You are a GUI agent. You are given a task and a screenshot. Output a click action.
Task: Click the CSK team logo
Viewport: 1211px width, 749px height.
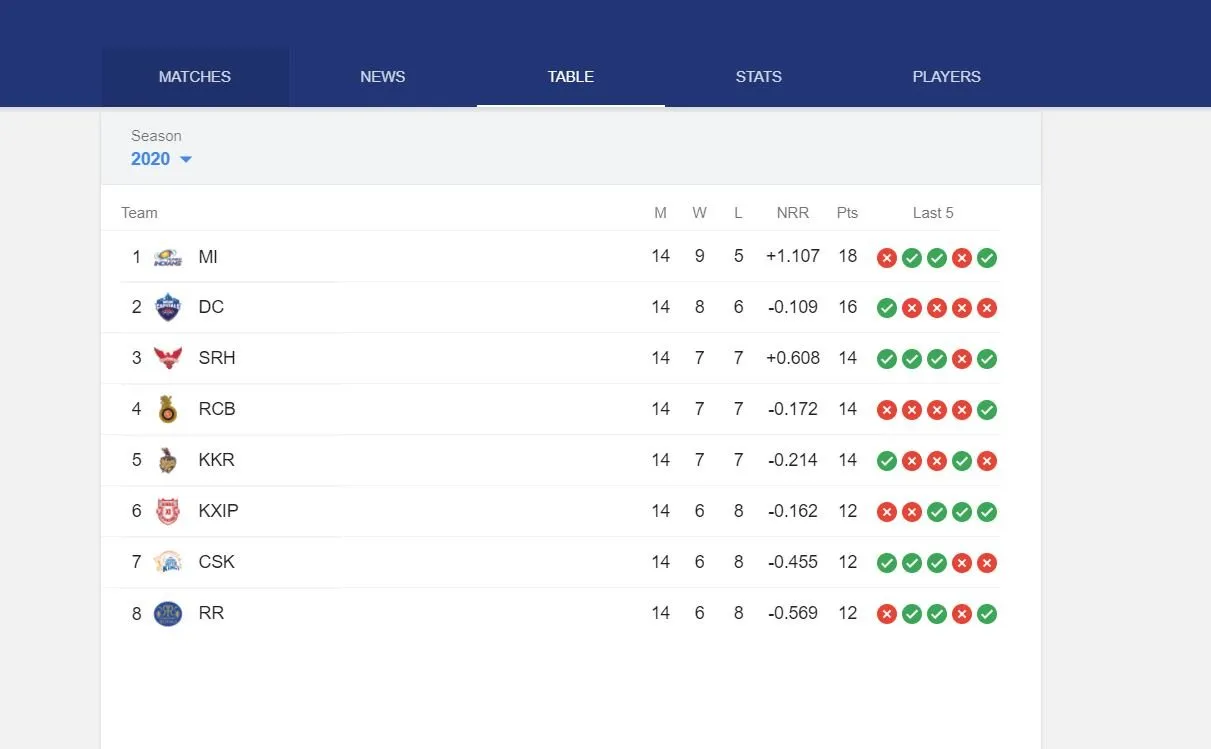click(x=168, y=562)
